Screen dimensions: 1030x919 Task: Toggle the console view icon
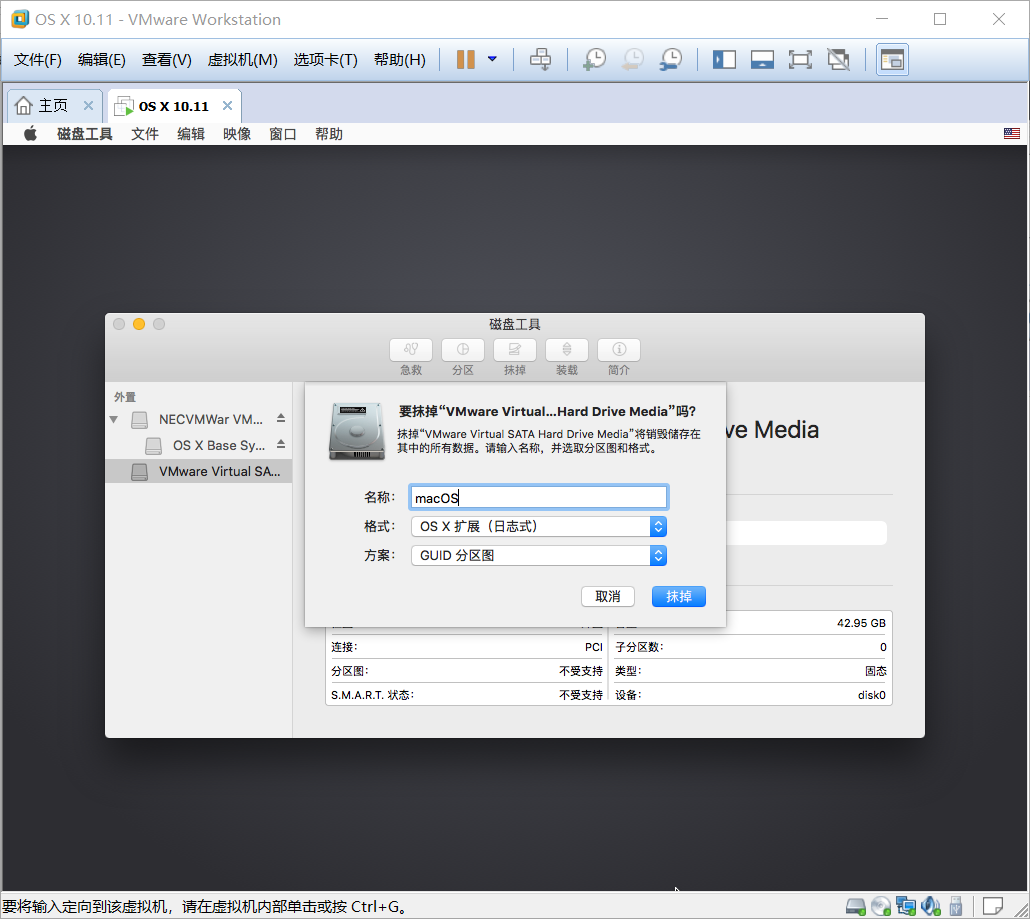(892, 60)
